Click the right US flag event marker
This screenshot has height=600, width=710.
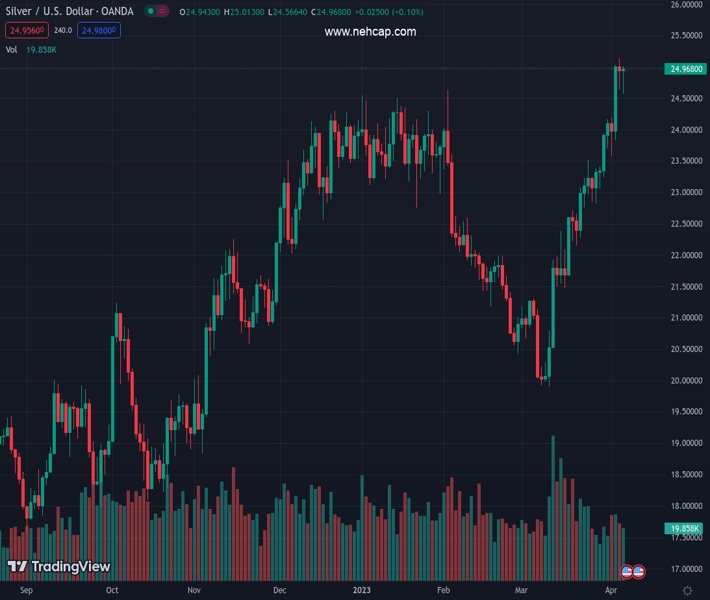pos(638,571)
